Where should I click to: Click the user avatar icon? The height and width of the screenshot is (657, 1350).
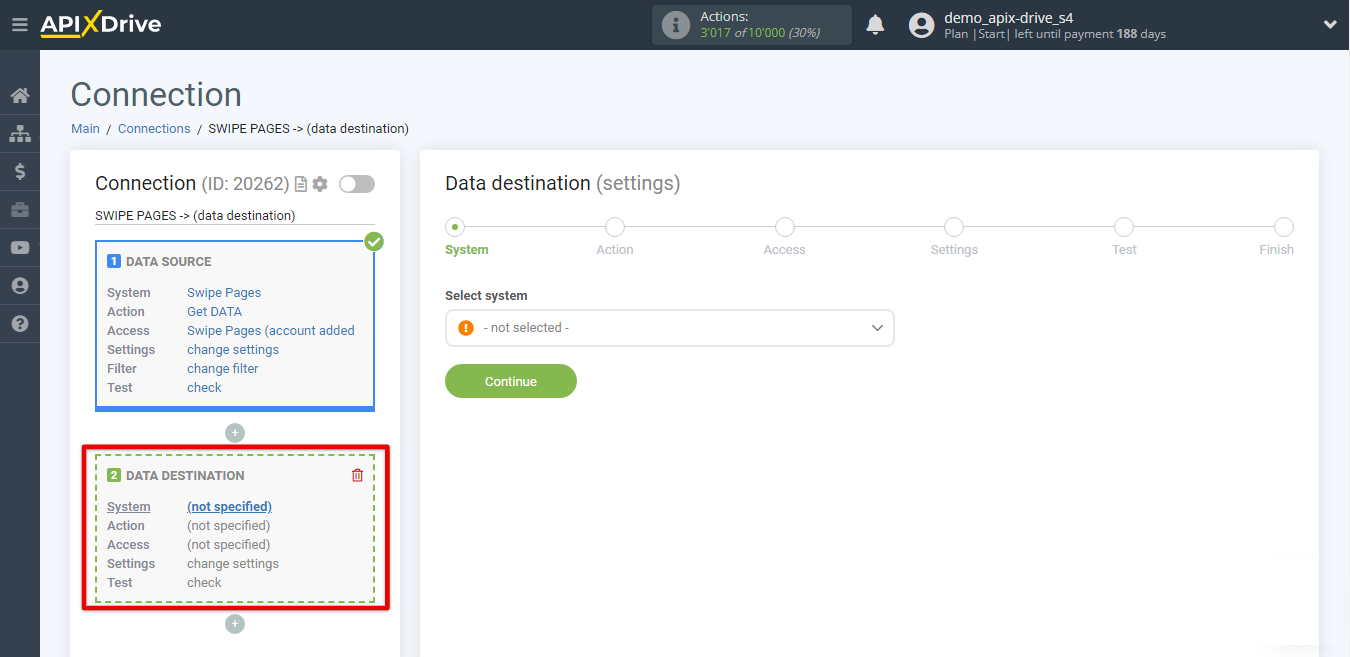(921, 25)
